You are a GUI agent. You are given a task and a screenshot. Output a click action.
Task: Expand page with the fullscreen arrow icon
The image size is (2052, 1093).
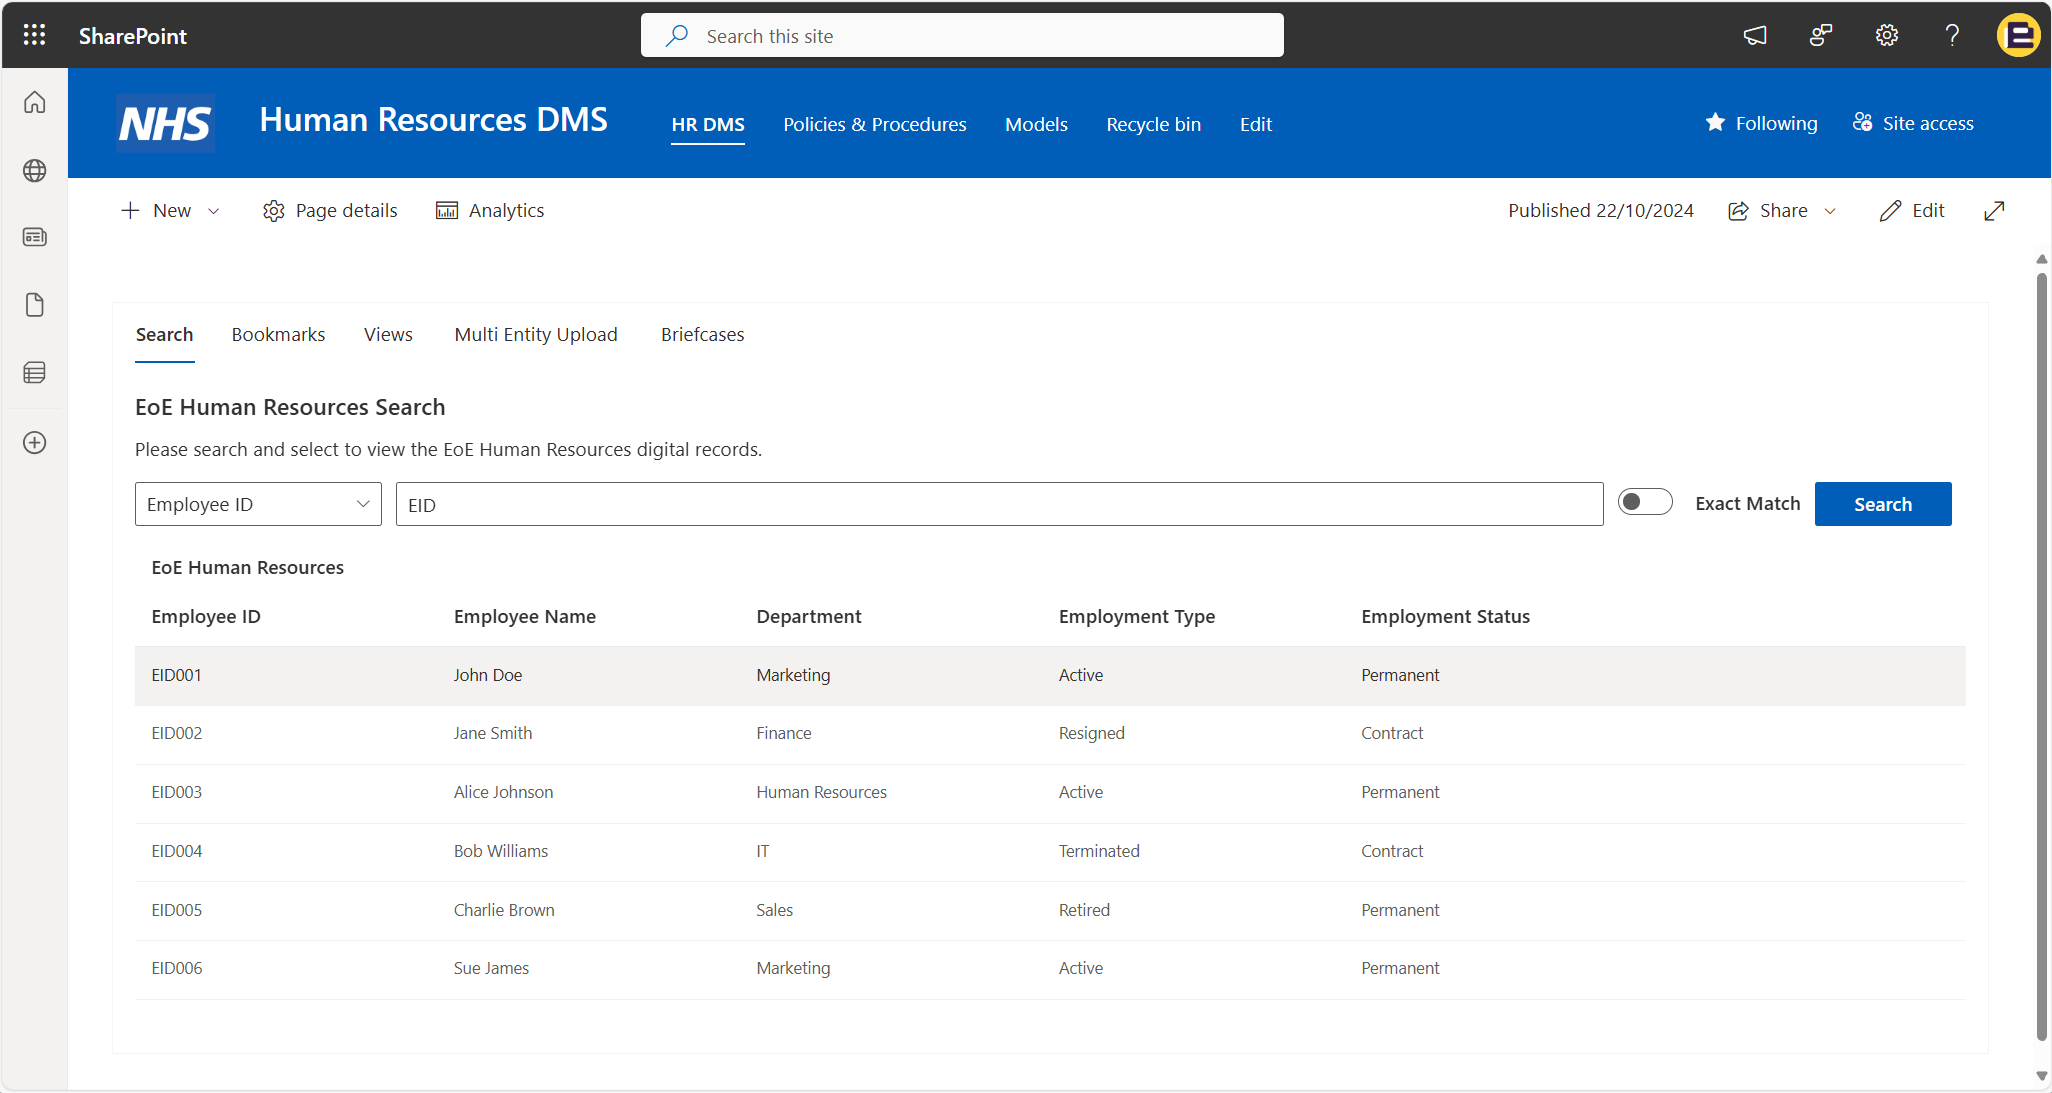tap(1994, 211)
